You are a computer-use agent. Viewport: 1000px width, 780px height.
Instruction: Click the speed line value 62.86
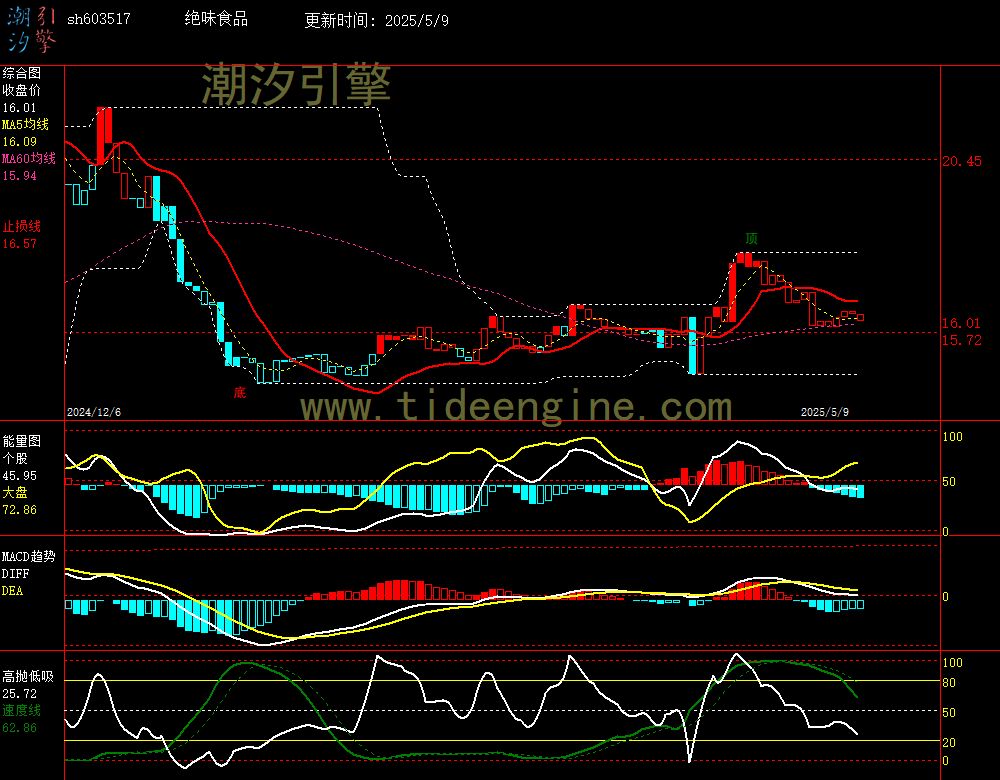[20, 728]
